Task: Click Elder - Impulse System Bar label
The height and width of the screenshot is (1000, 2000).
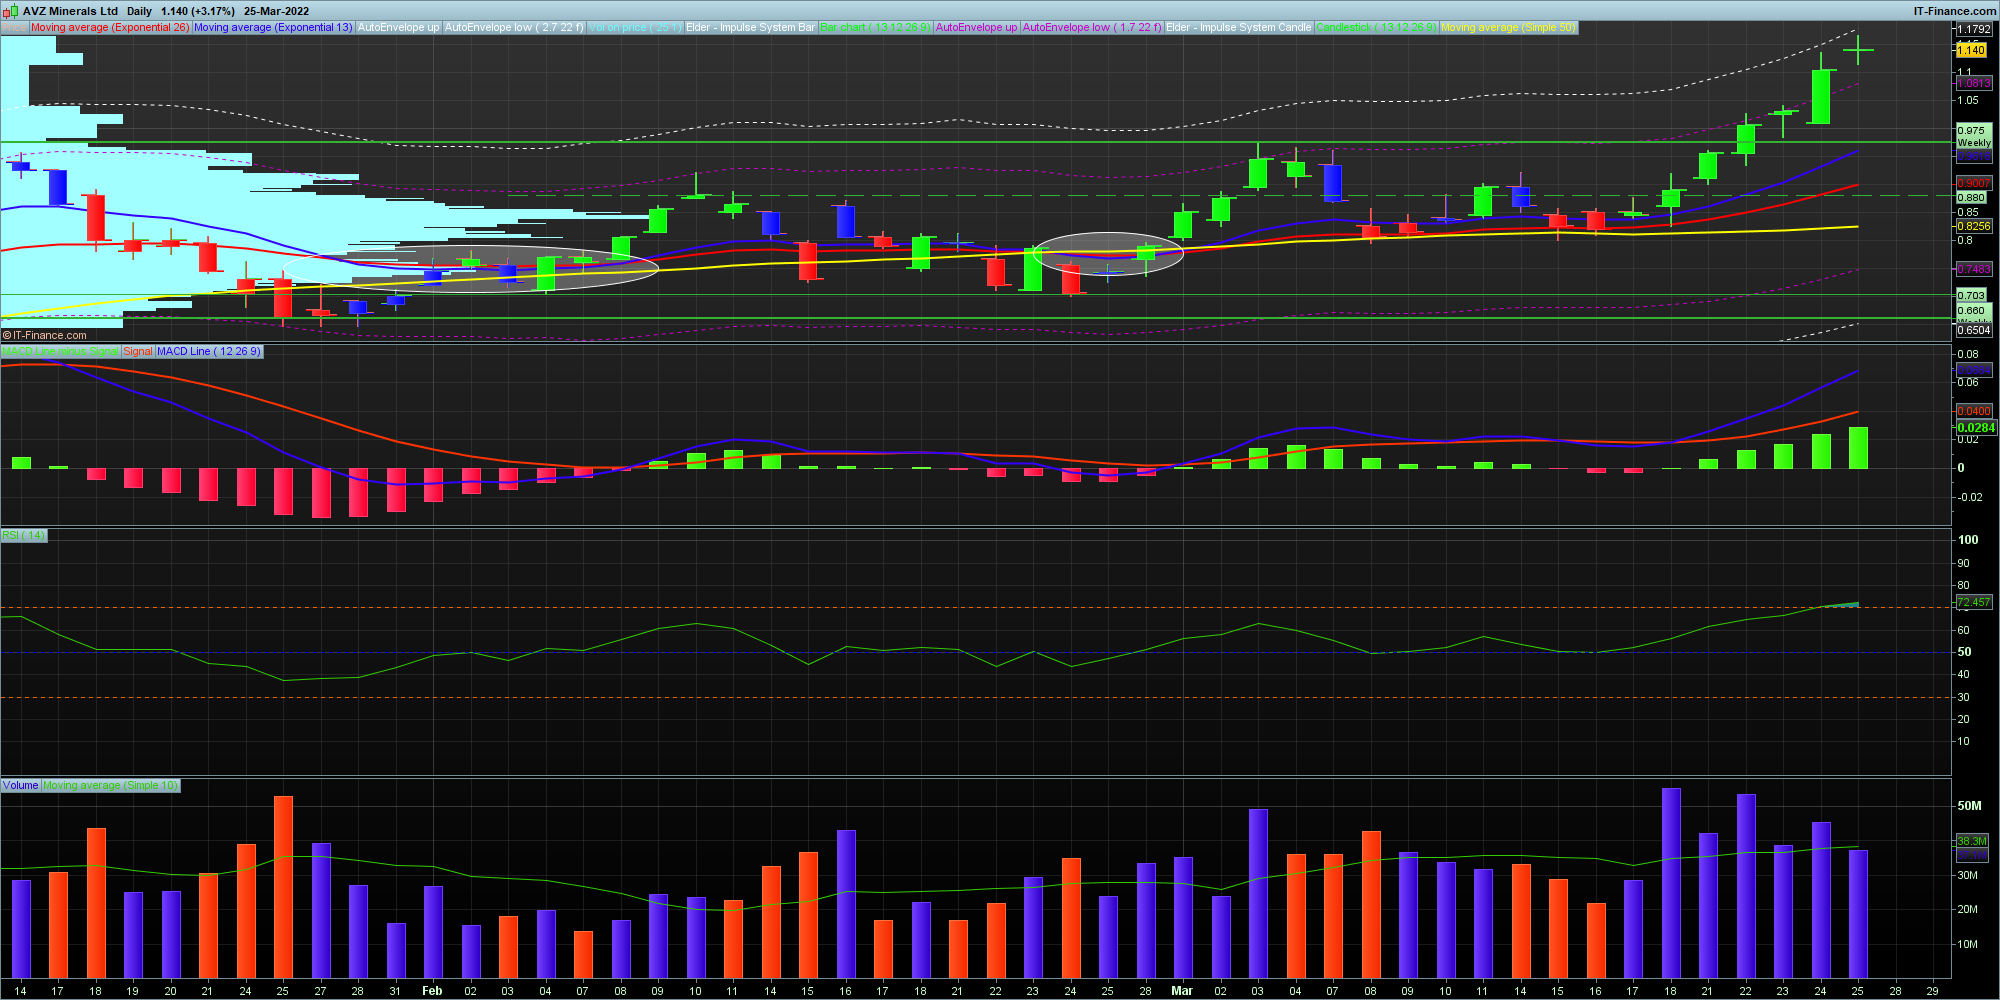Action: [x=750, y=27]
